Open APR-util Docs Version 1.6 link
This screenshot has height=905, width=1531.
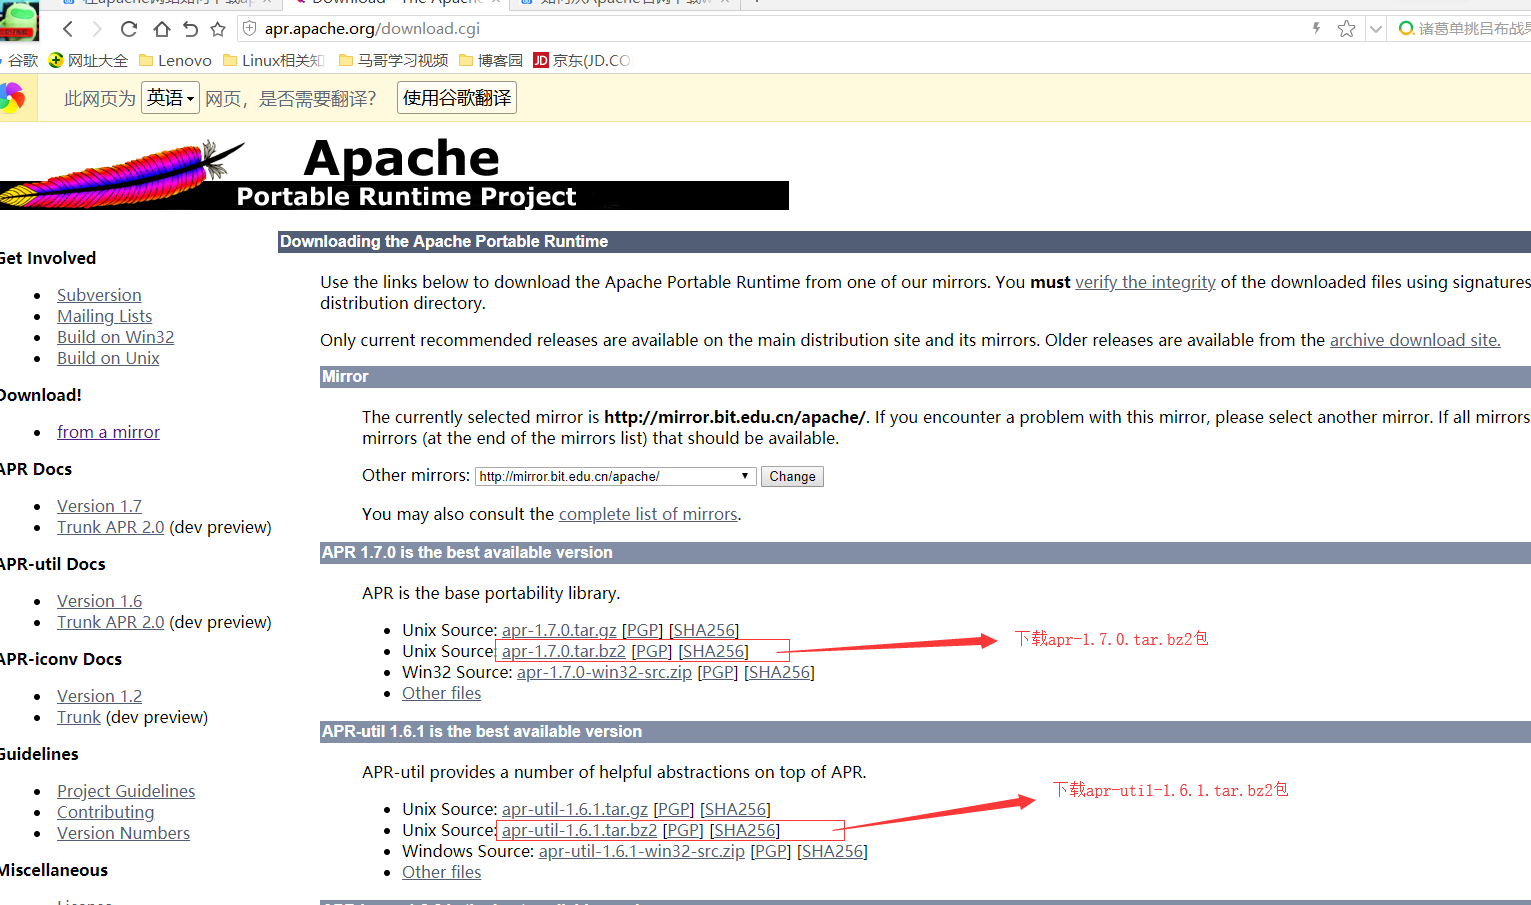[x=99, y=601]
